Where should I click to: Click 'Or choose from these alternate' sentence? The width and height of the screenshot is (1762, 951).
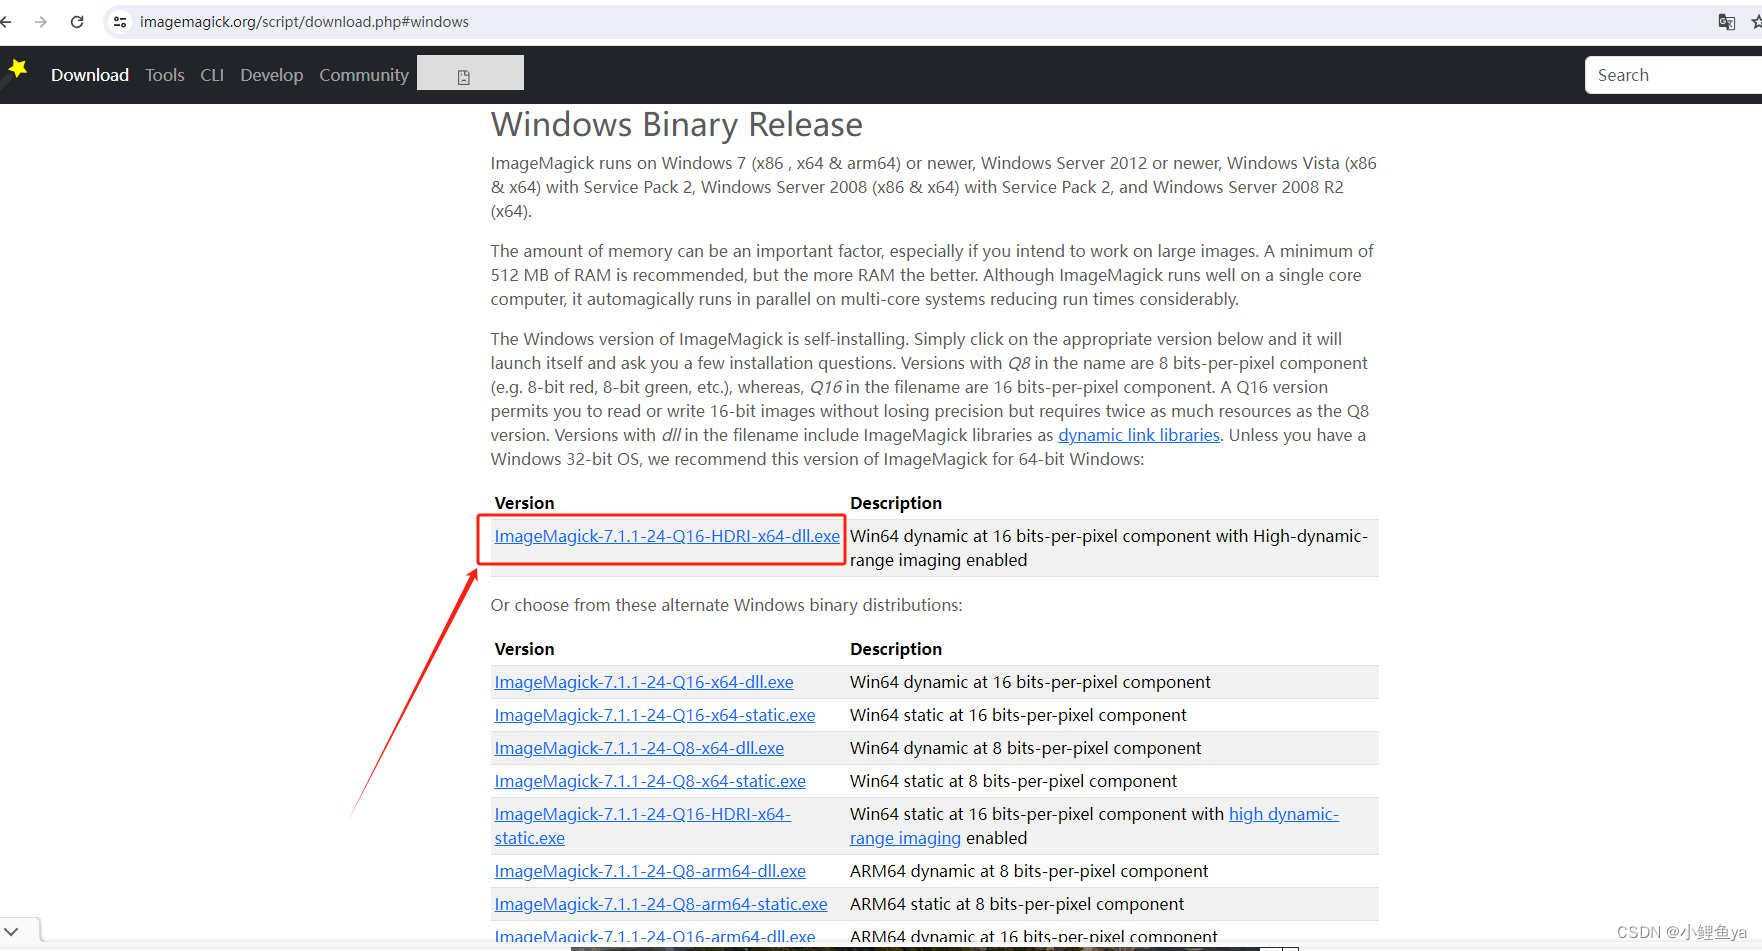(x=727, y=605)
